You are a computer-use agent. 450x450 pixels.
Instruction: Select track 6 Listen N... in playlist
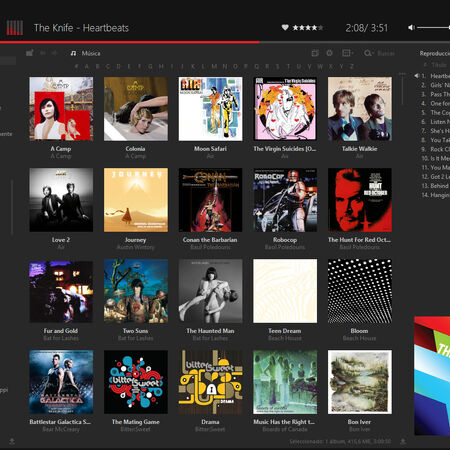pyautogui.click(x=435, y=122)
